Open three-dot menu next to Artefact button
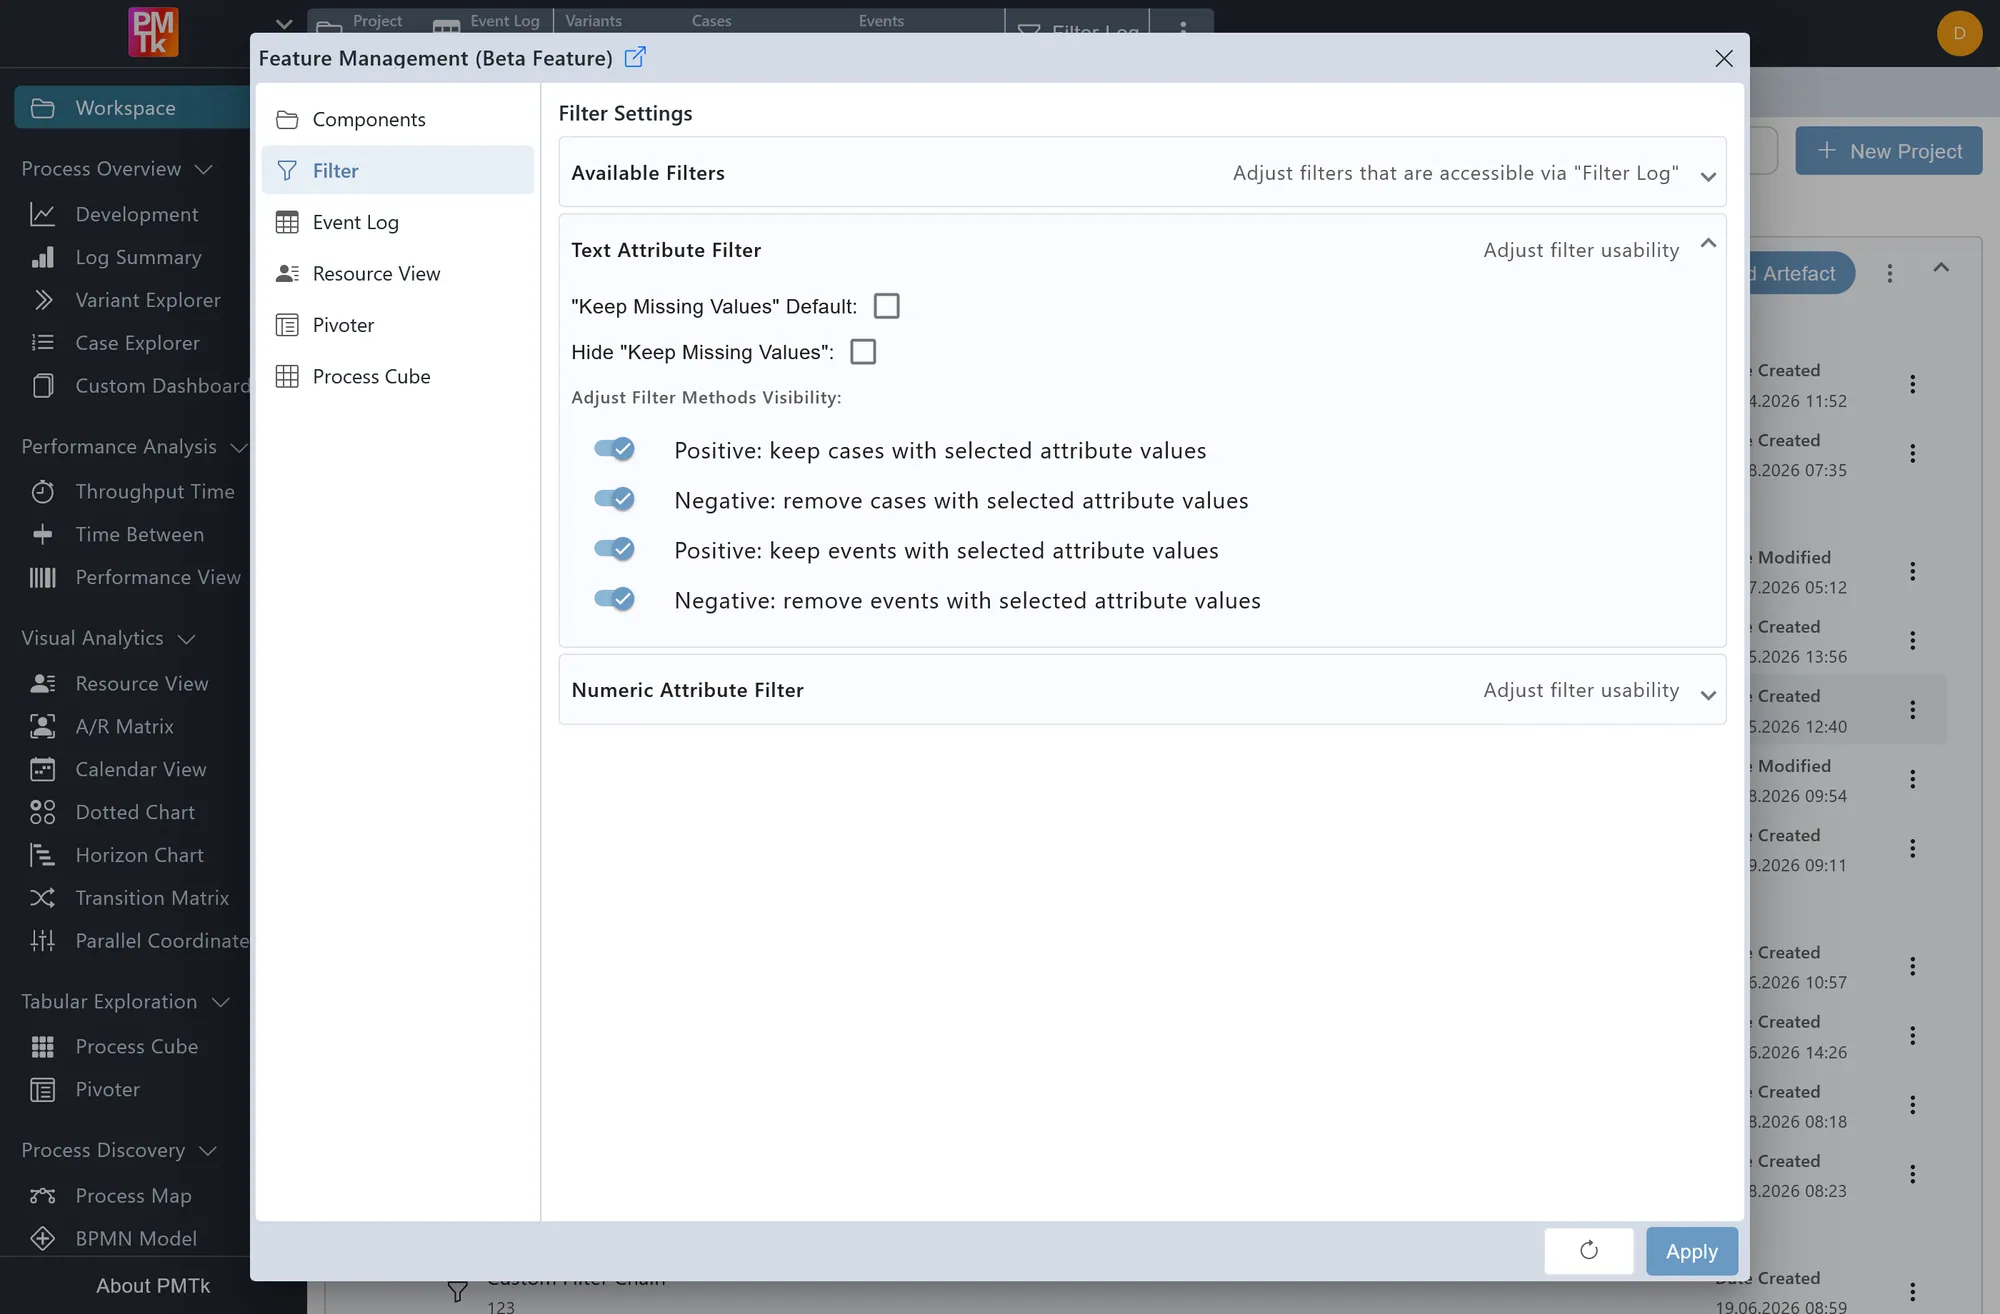The image size is (2000, 1314). click(1889, 273)
